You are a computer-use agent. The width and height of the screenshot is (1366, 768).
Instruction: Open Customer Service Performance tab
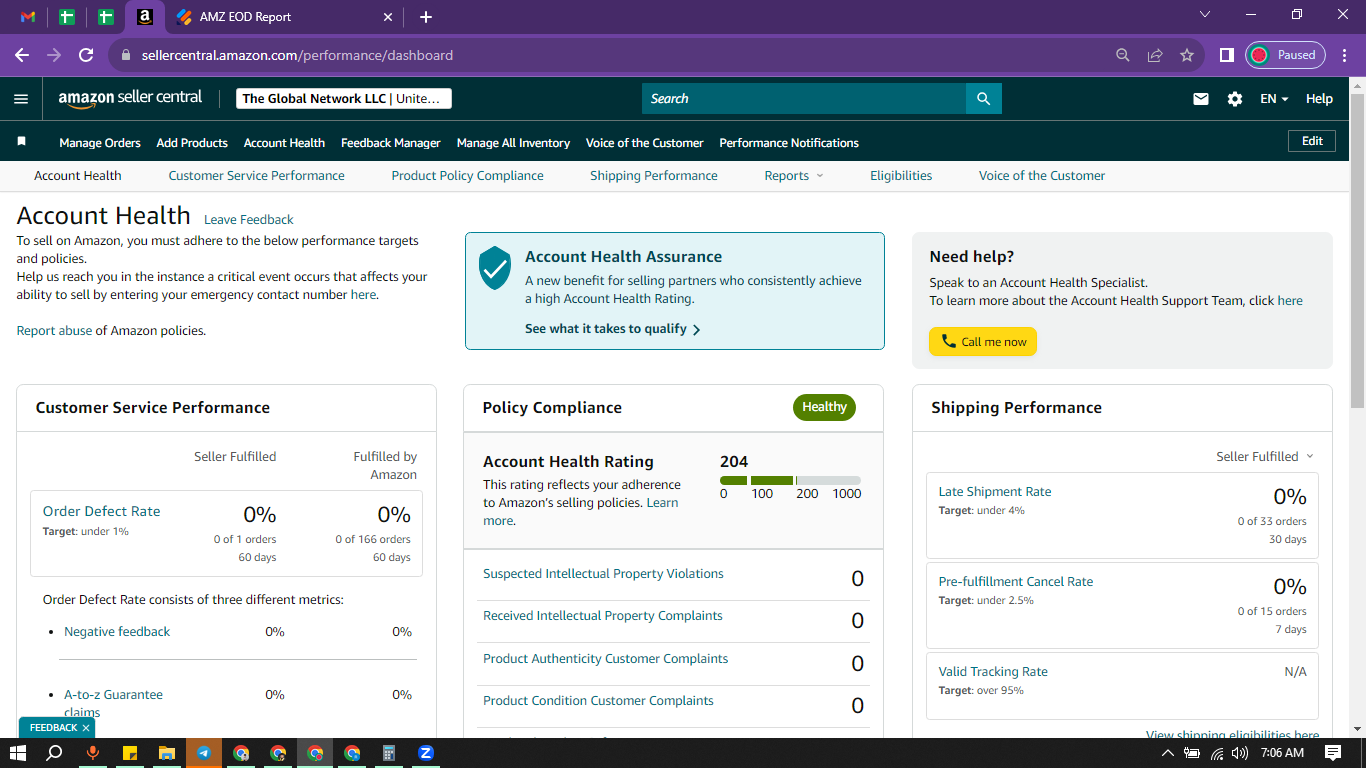tap(256, 175)
